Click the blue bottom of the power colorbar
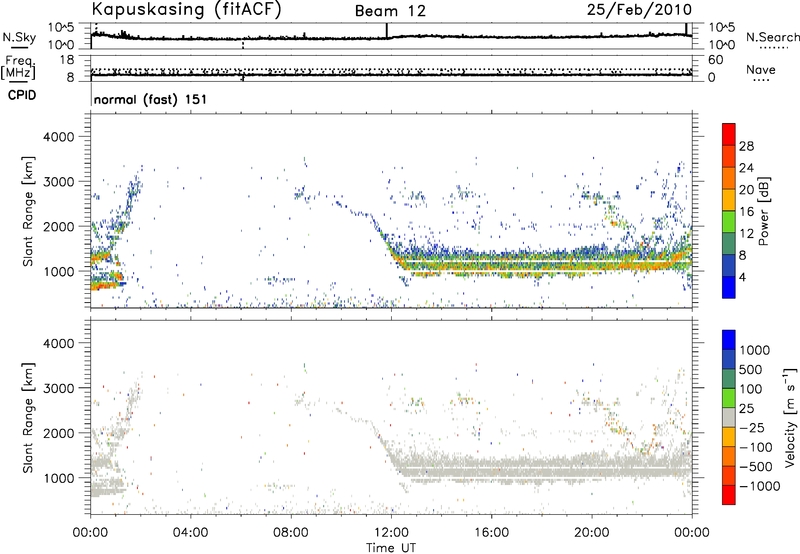This screenshot has width=800, height=554. [729, 287]
